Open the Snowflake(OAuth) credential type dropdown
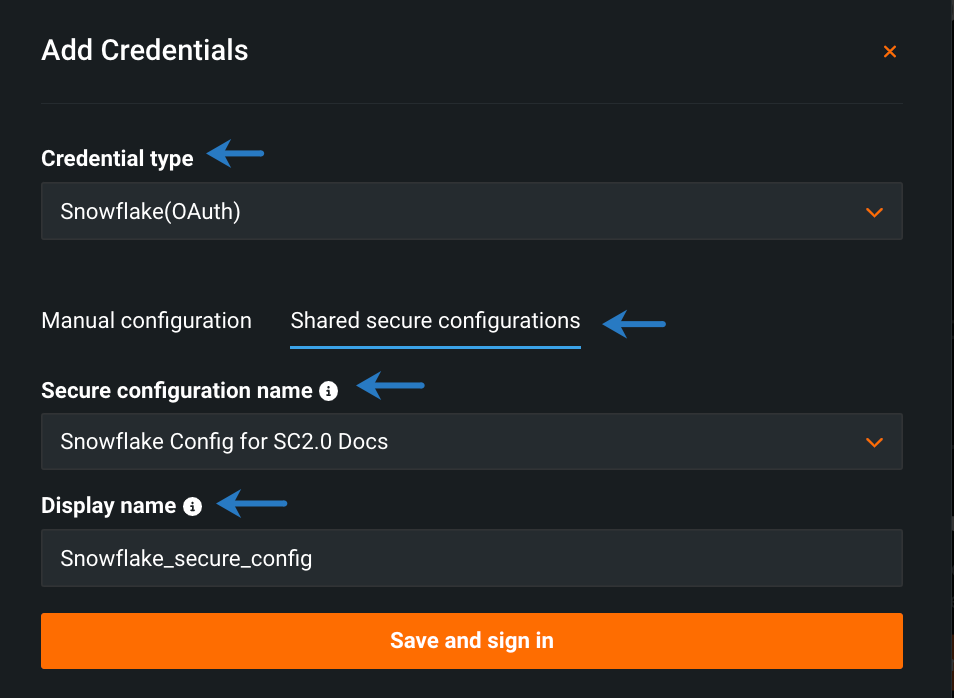The width and height of the screenshot is (954, 698). 471,211
